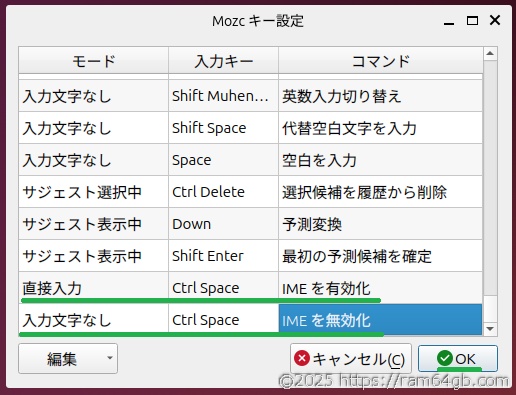516x395 pixels.
Task: Sort by the 入力キー column header
Action: click(x=223, y=61)
